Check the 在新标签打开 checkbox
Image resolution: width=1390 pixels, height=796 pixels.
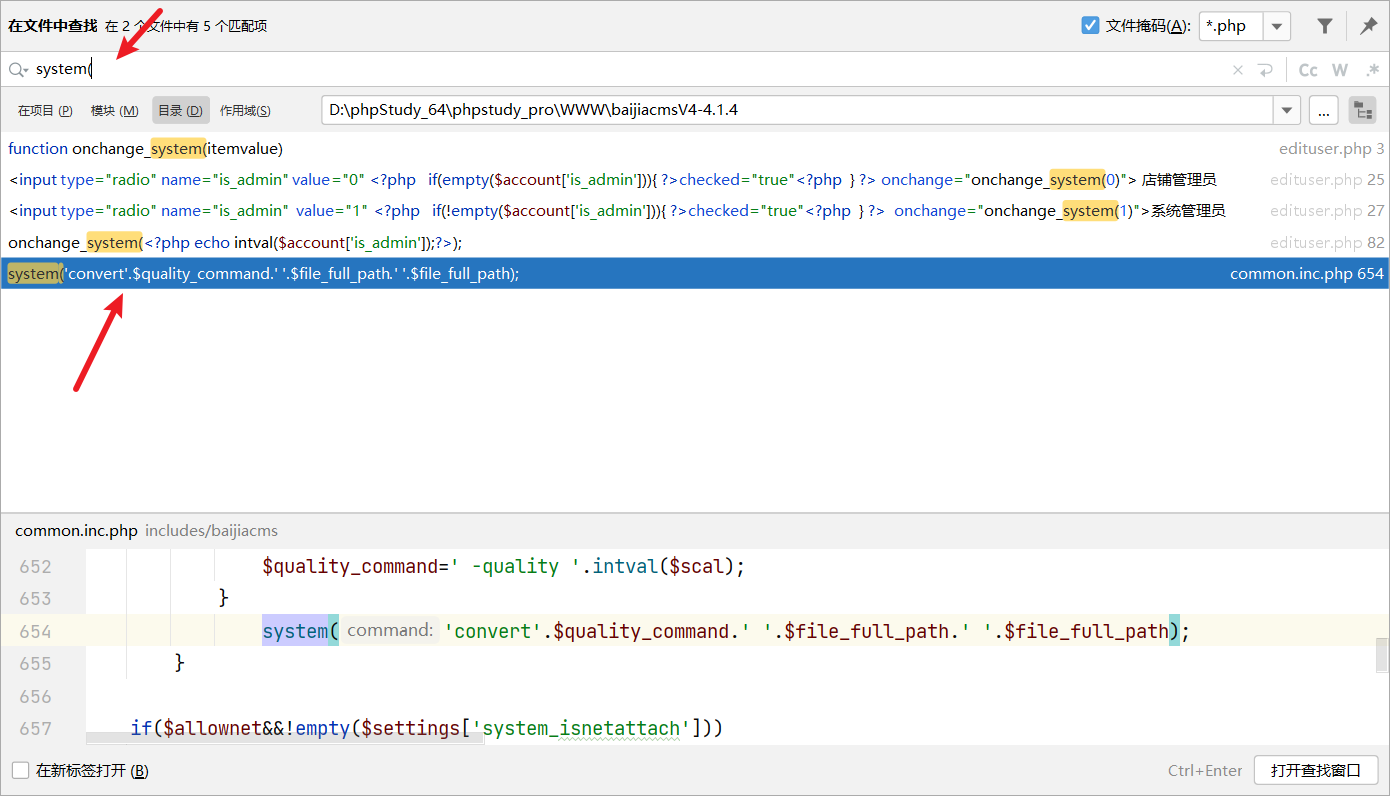tap(20, 770)
